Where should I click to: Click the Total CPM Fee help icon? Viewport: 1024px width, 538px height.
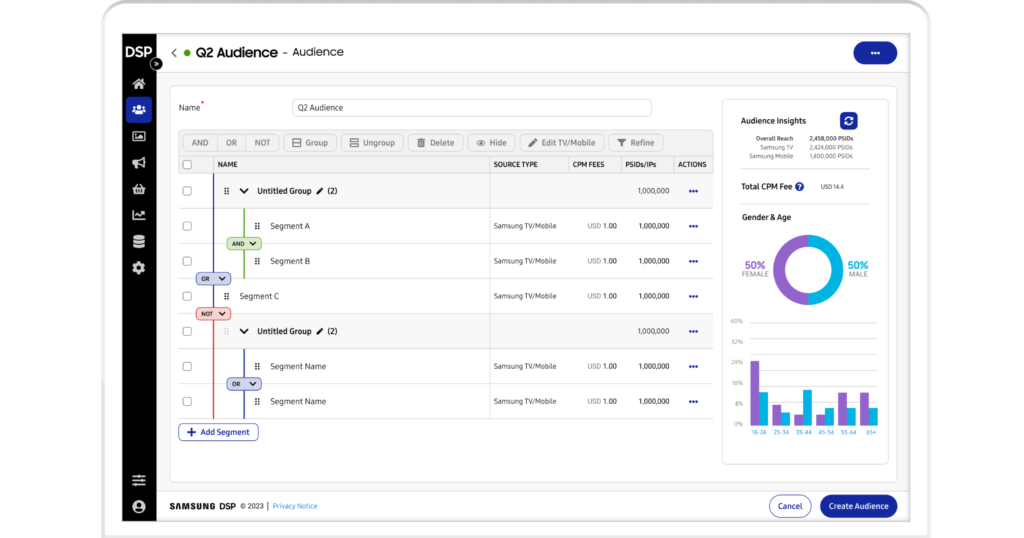click(x=799, y=186)
